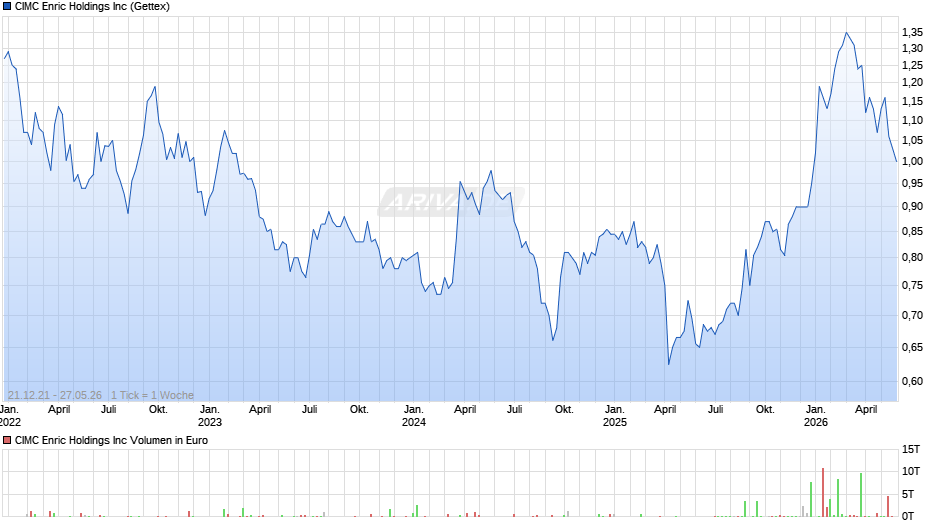Click the 1,10 price axis label
940x526 pixels.
(x=912, y=121)
